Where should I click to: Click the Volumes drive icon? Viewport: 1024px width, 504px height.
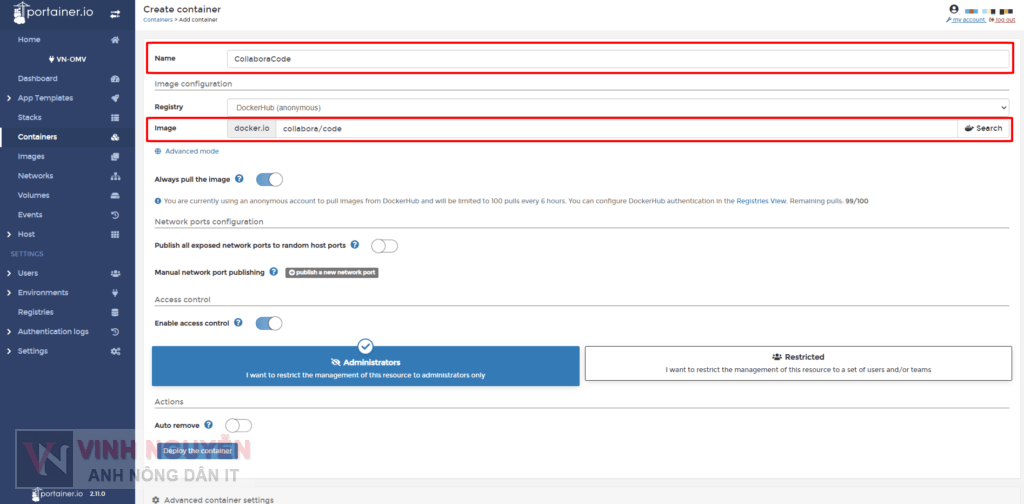click(115, 195)
